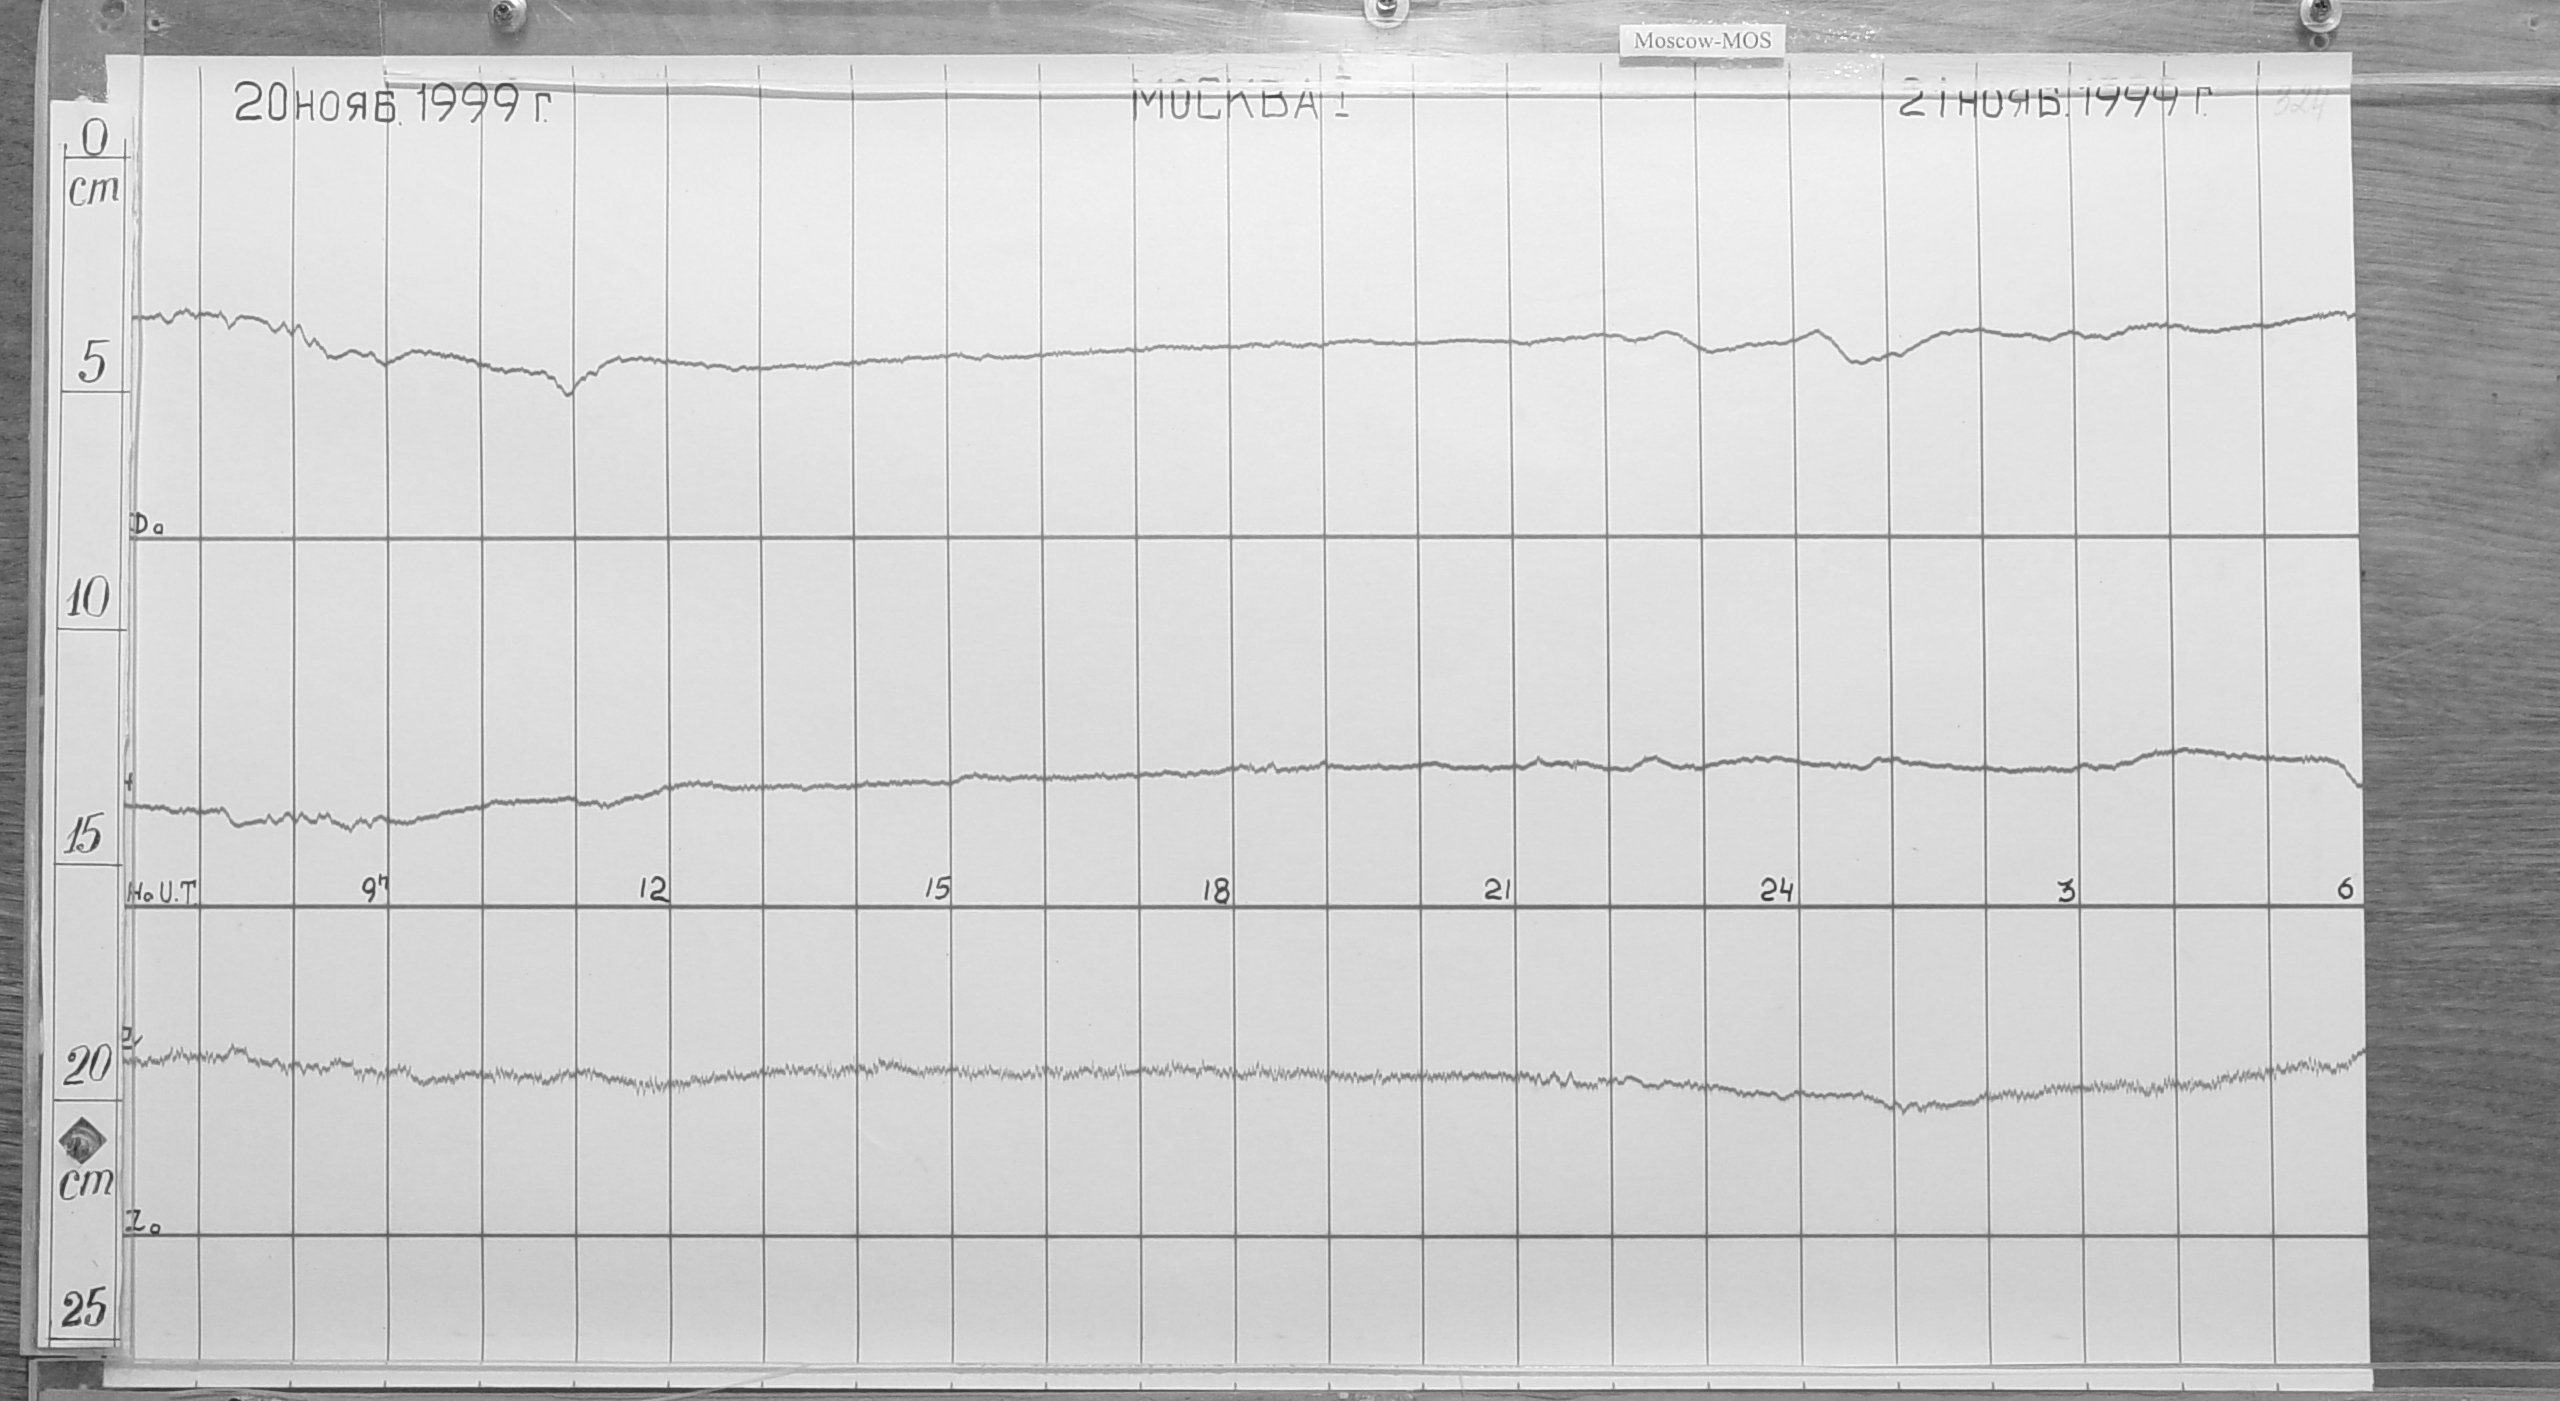This screenshot has height=1401, width=2560.
Task: Select the 15 hour marker on time axis
Action: point(937,890)
